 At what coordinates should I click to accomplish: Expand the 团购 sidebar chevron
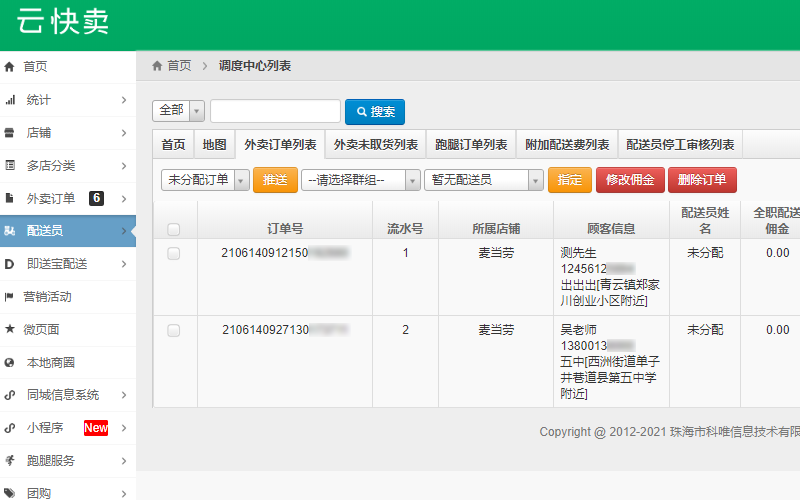click(123, 493)
